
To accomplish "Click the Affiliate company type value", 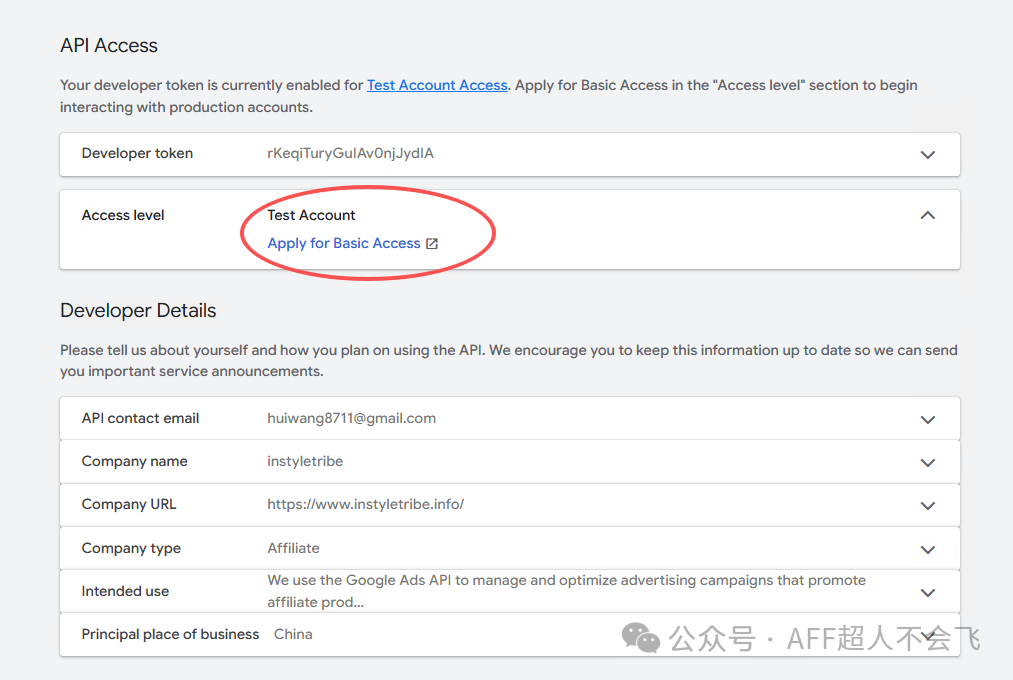I will (x=293, y=548).
